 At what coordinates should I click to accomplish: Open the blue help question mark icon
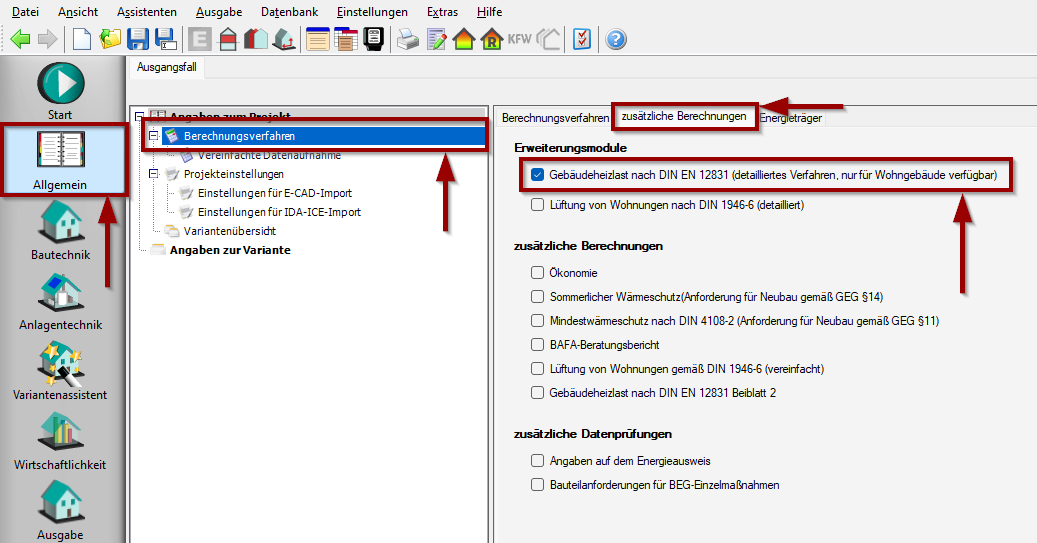click(616, 40)
